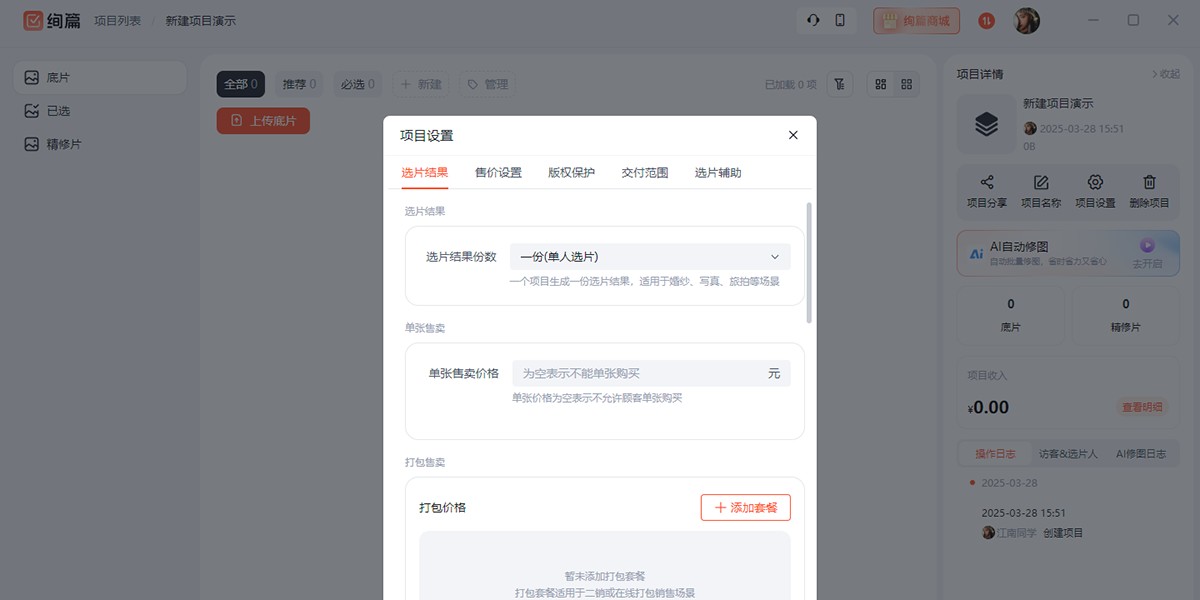Toggle mobile preview with the phone icon

[x=840, y=20]
